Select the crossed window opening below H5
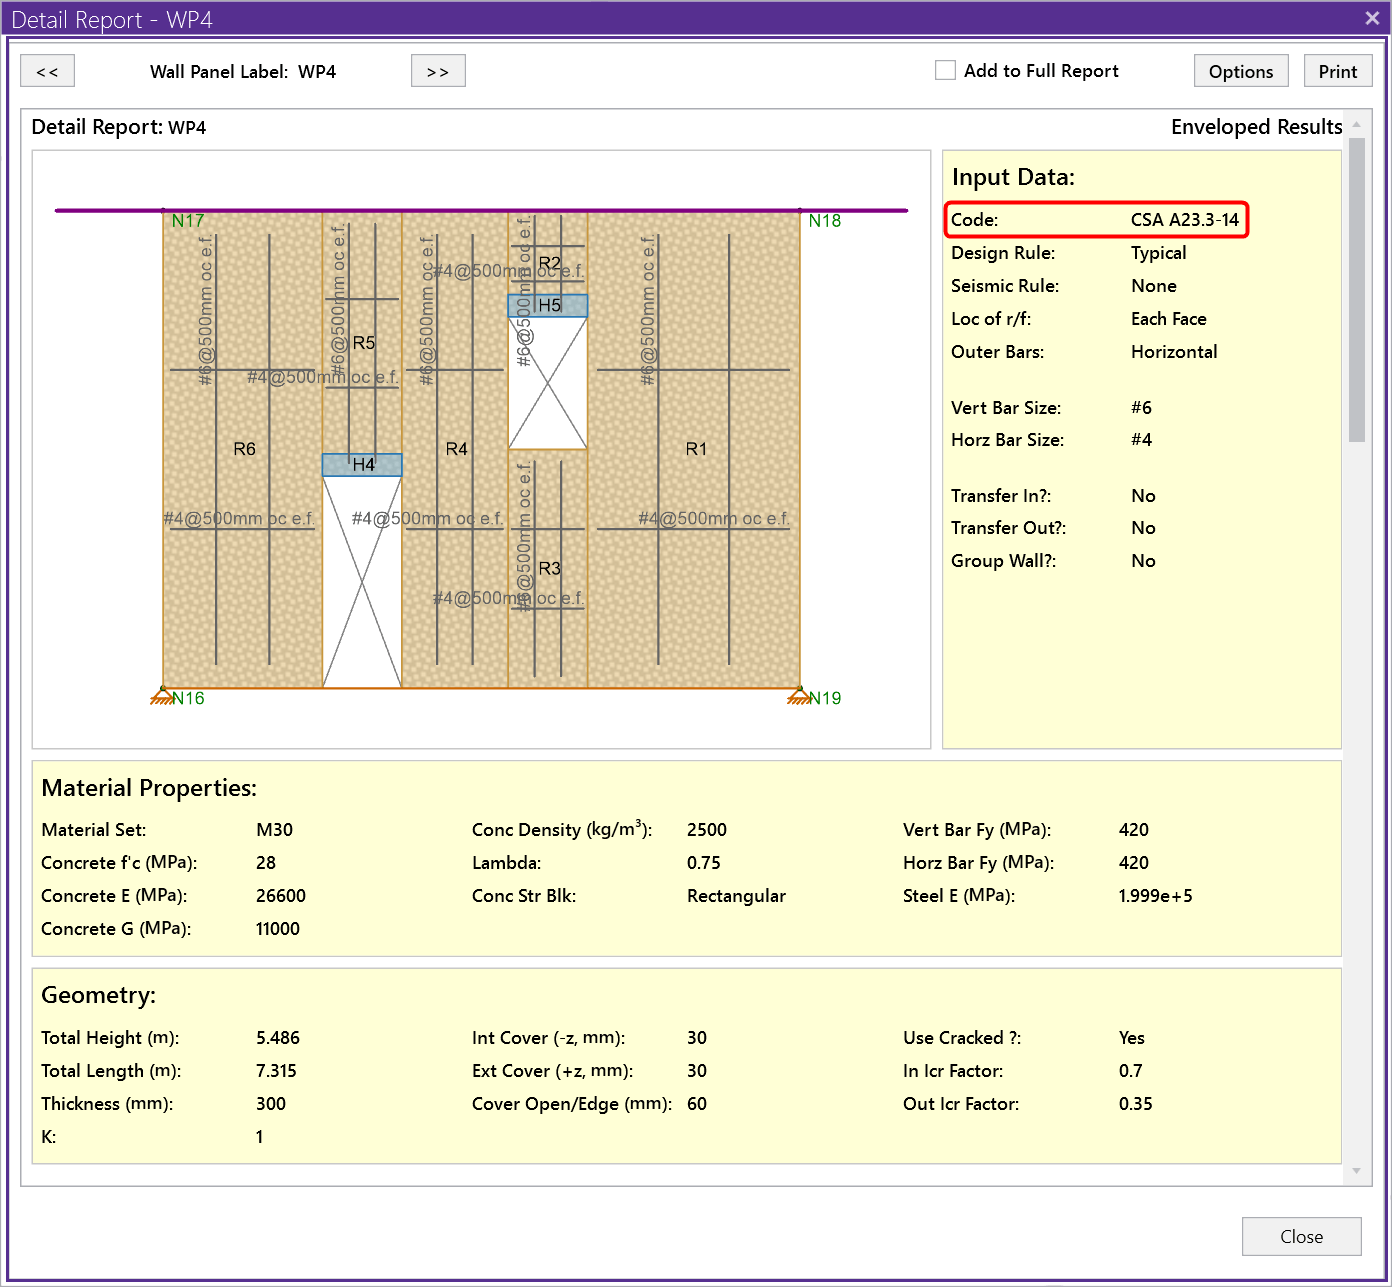The image size is (1392, 1287). [548, 383]
